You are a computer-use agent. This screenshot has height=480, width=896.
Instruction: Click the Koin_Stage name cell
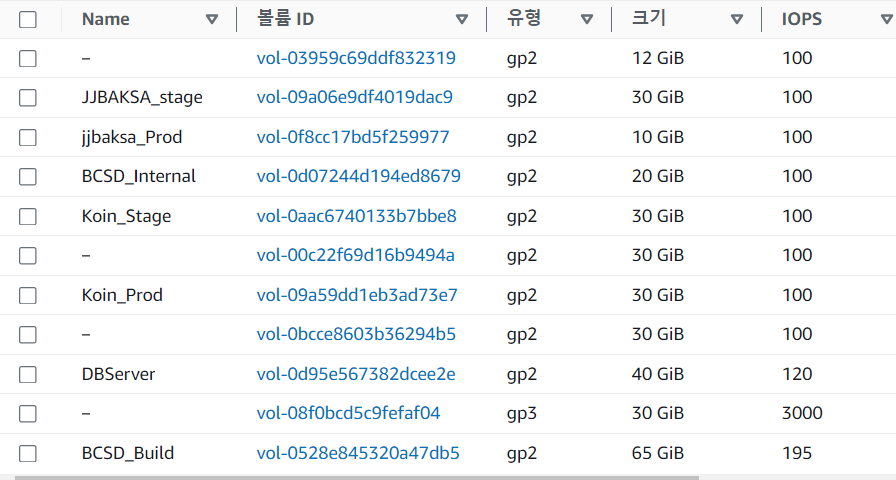point(126,217)
